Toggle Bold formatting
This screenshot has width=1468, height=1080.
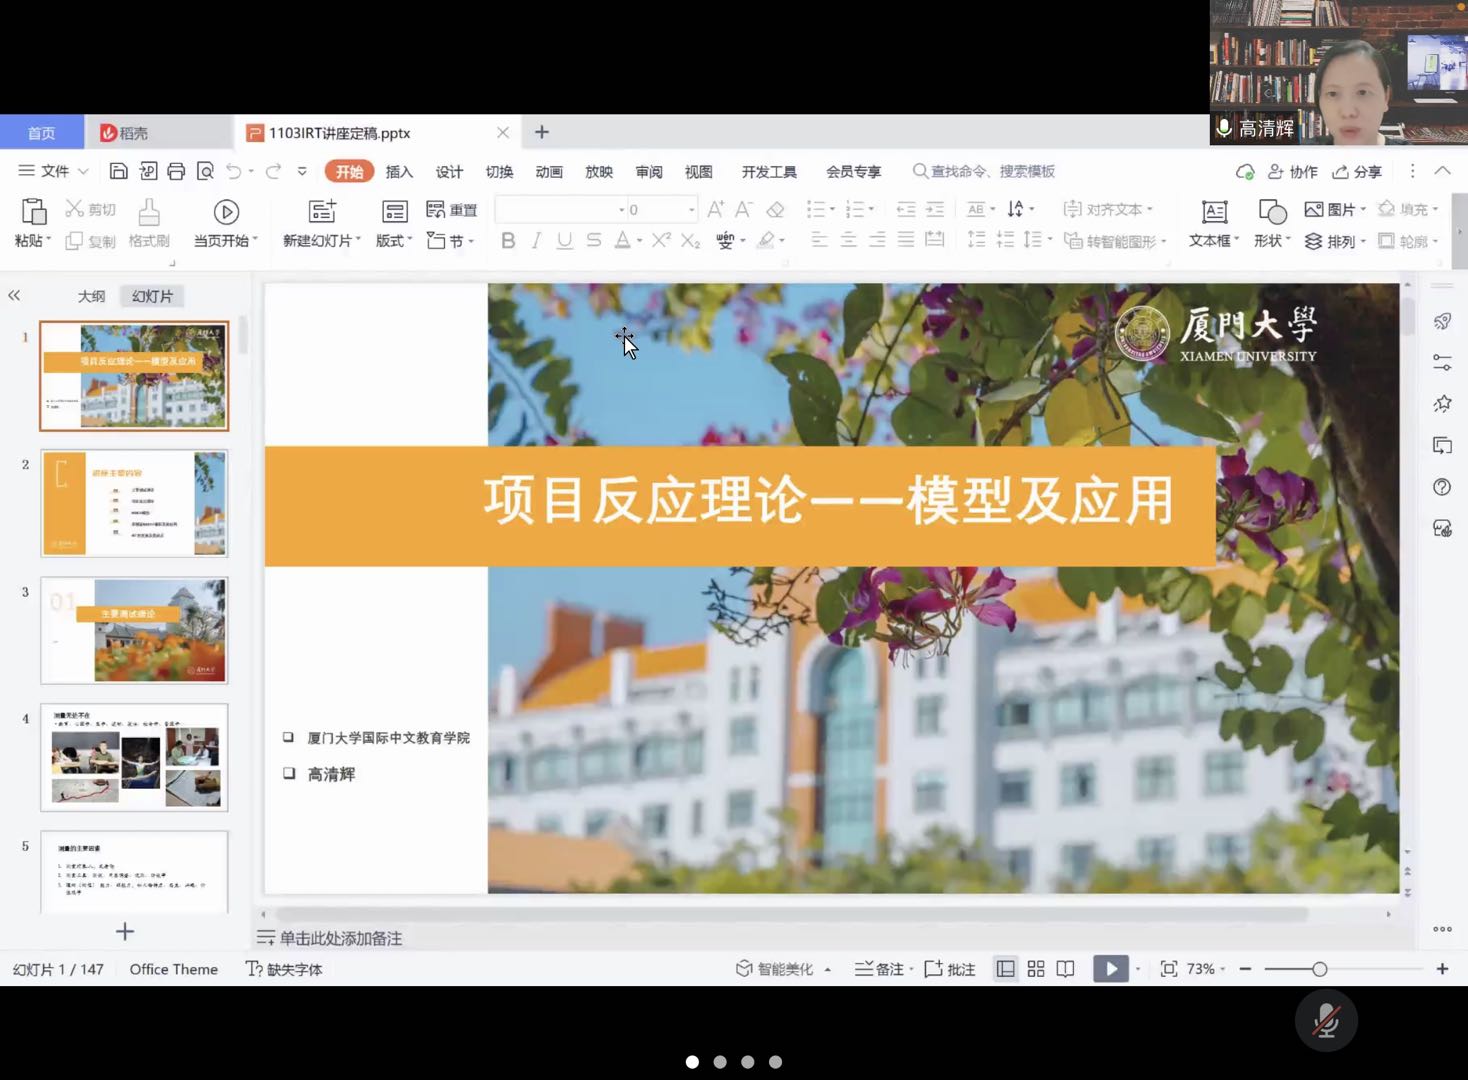(x=508, y=240)
